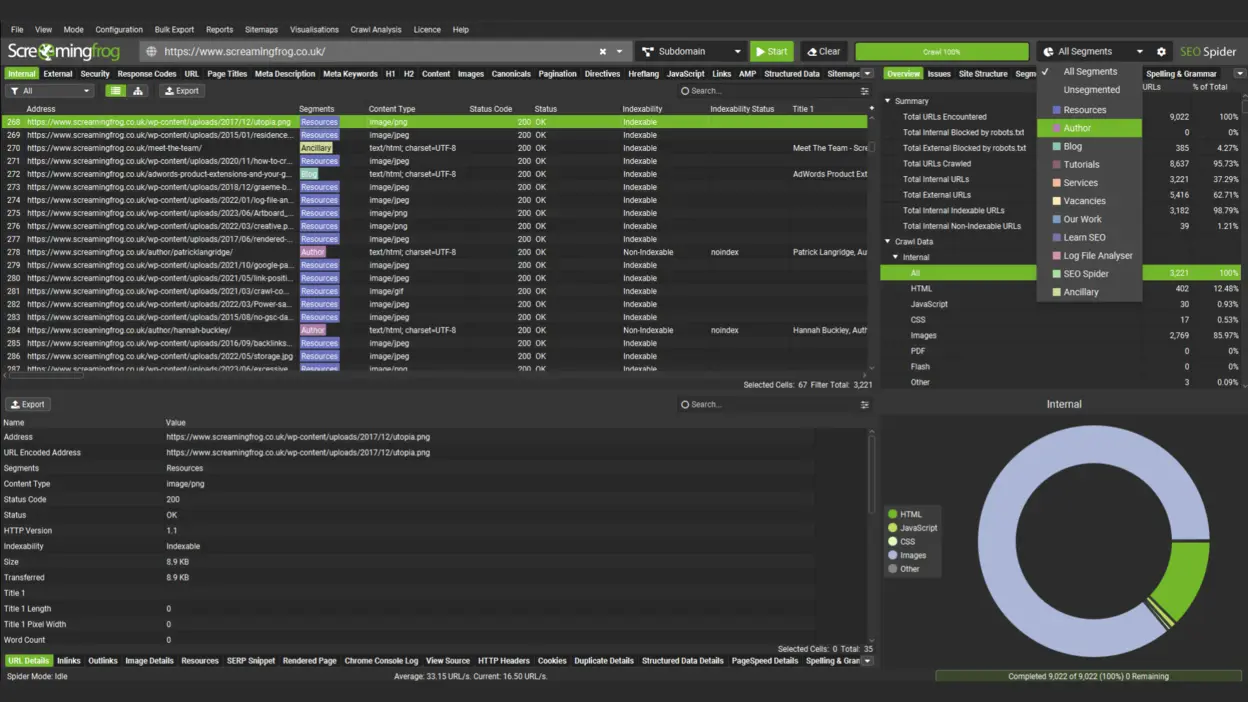The height and width of the screenshot is (702, 1248).
Task: Select the Author segment in the list
Action: tap(1089, 127)
